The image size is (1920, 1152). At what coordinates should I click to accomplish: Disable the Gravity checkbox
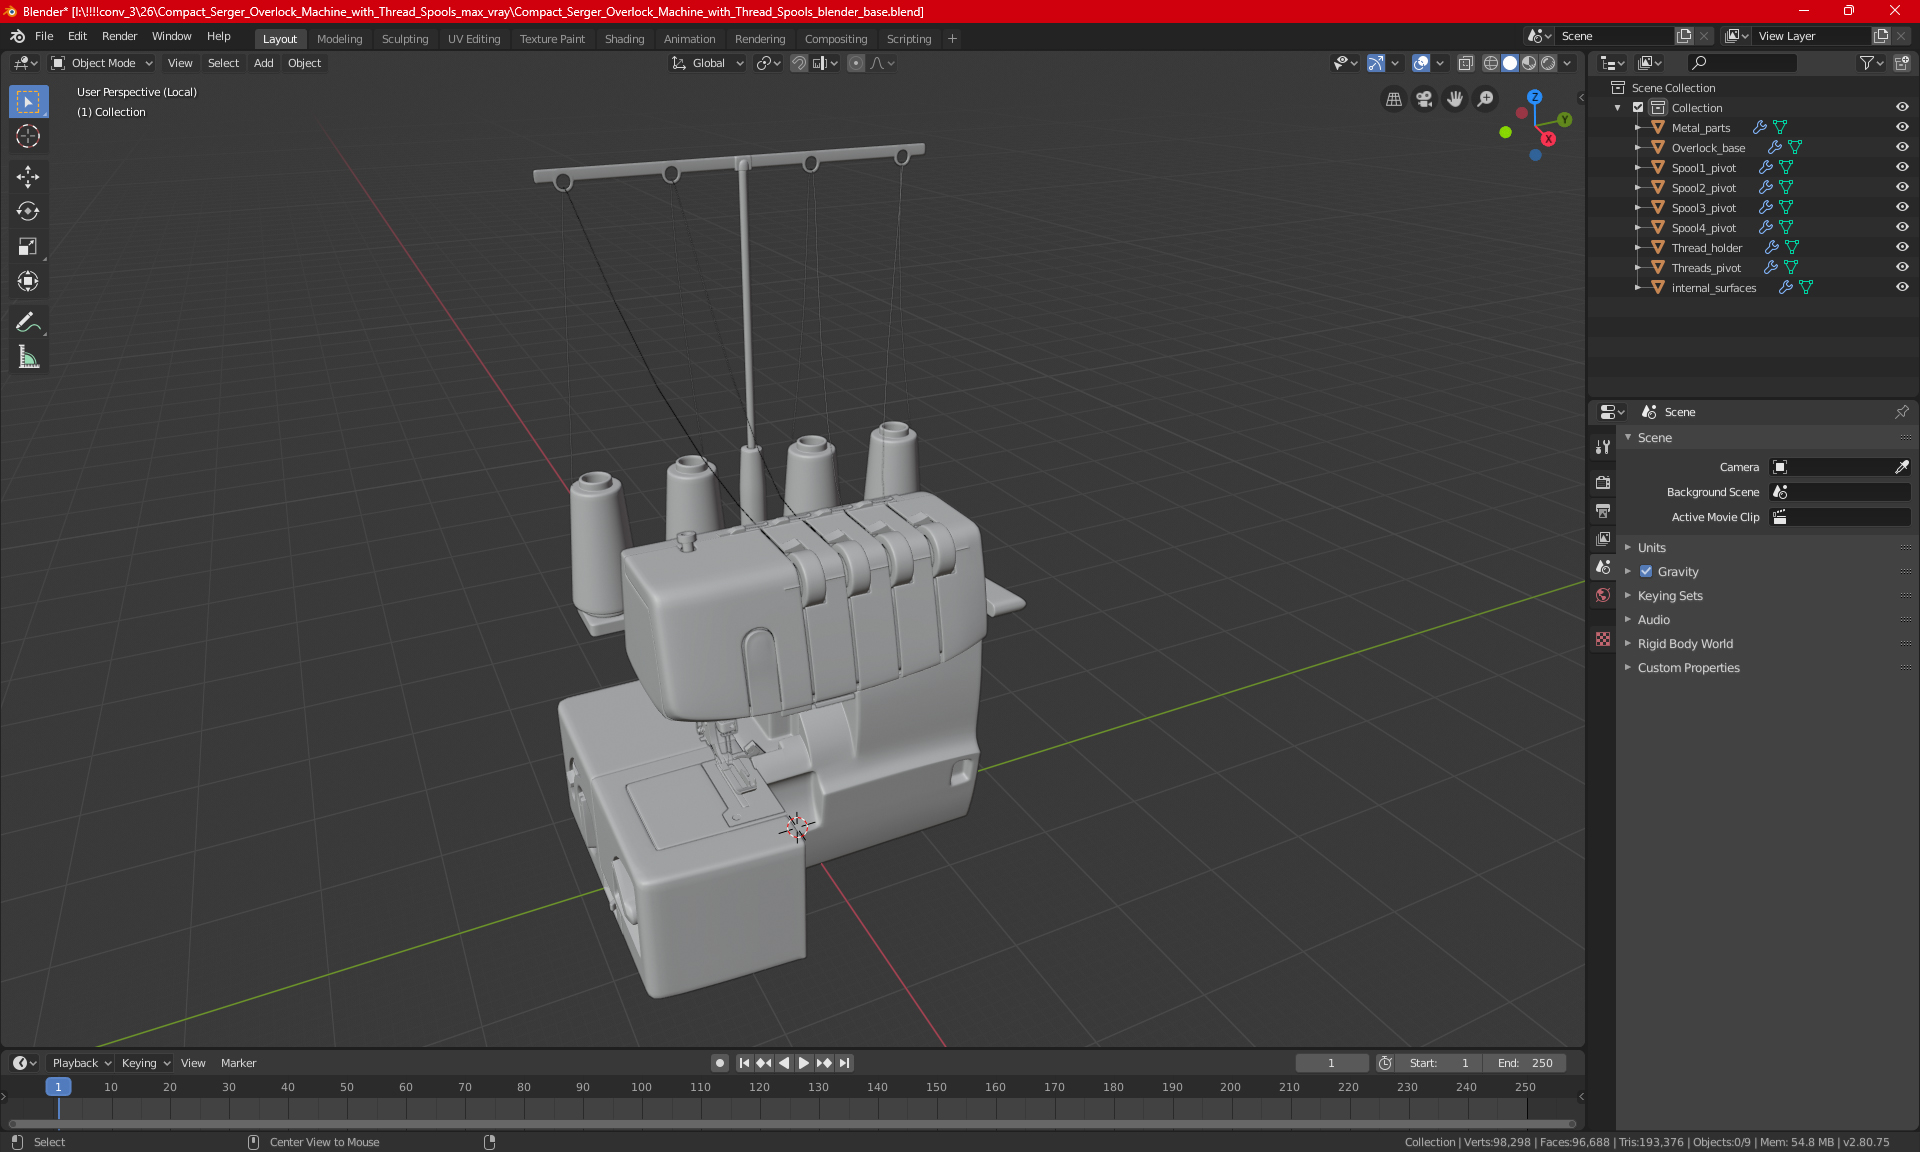[1646, 572]
